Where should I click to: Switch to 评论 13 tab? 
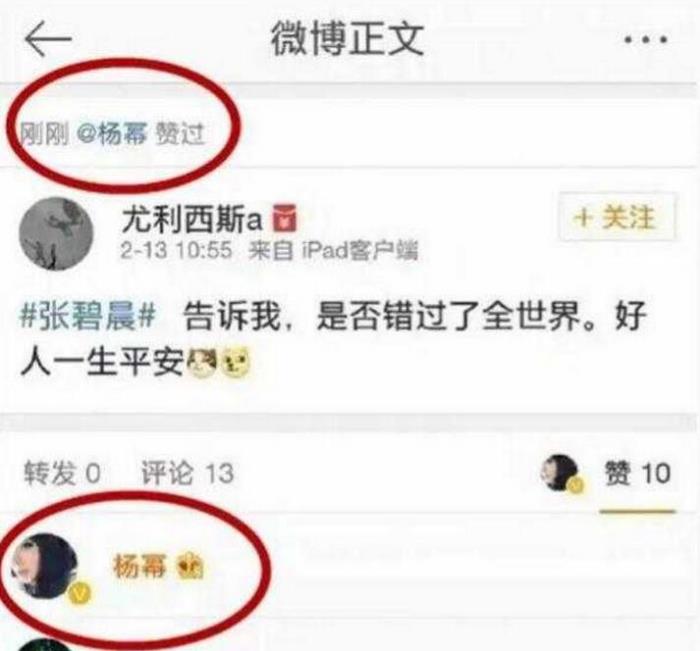pos(188,473)
